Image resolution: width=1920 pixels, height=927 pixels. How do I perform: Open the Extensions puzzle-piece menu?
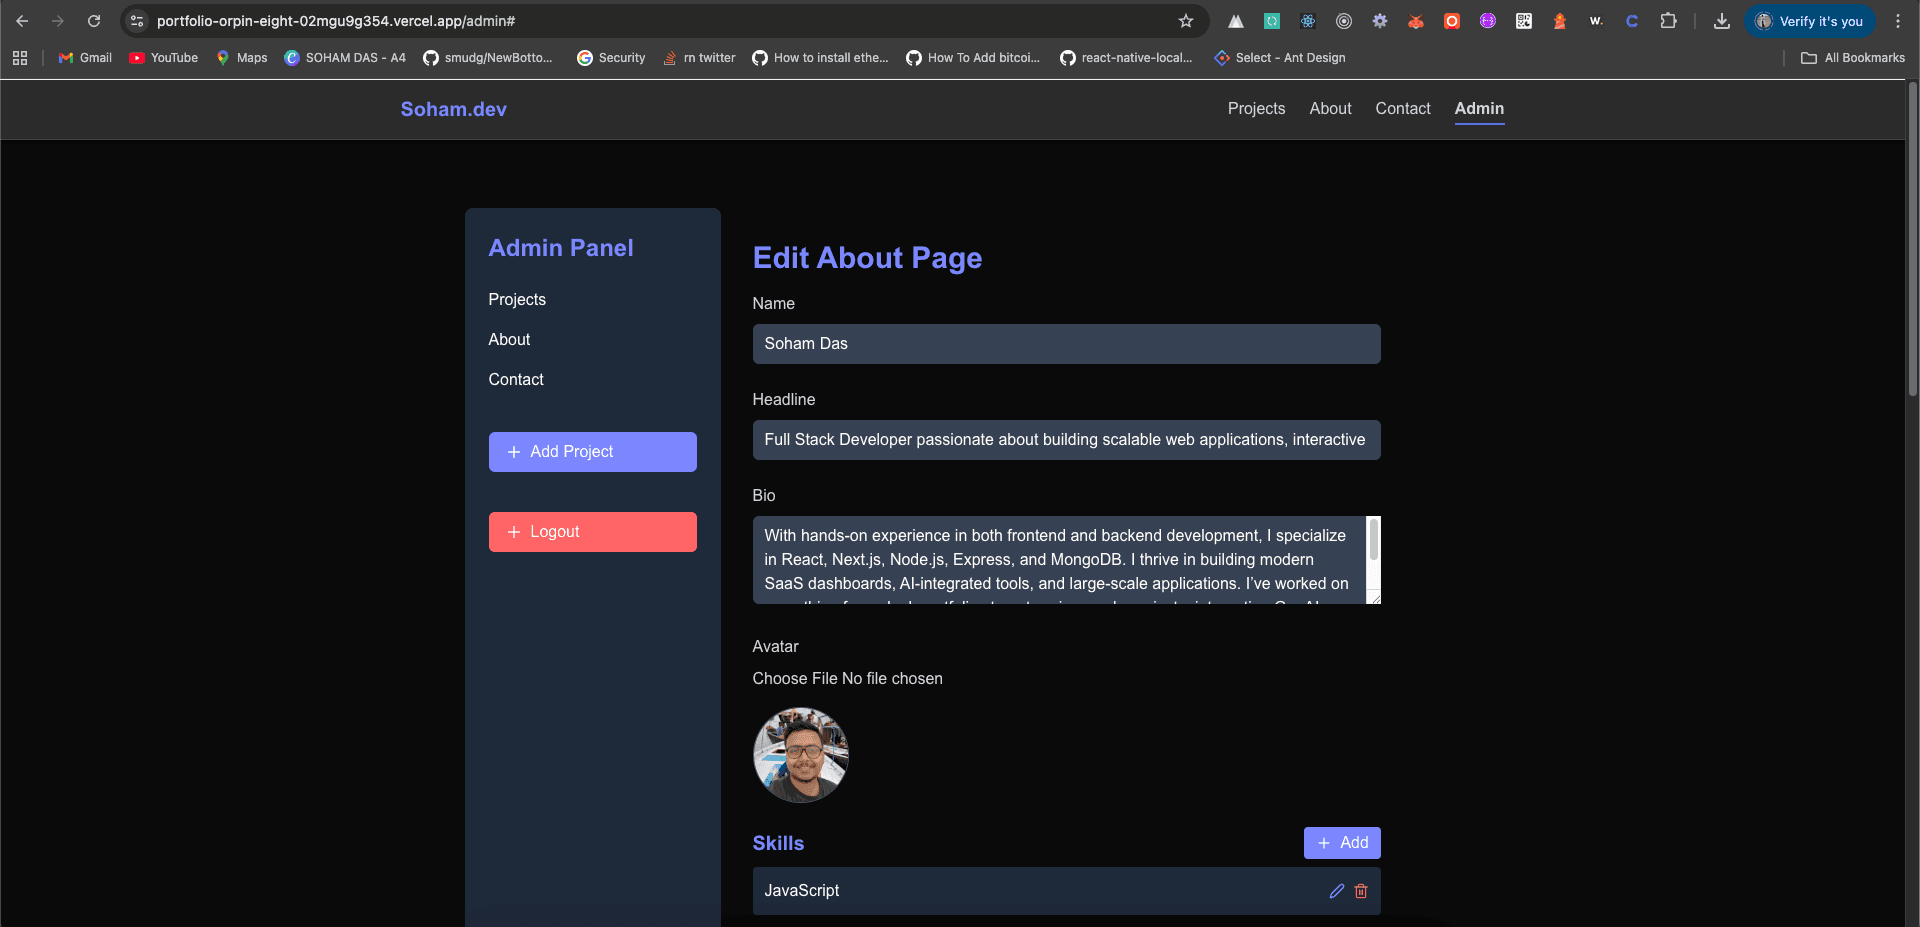pos(1668,21)
